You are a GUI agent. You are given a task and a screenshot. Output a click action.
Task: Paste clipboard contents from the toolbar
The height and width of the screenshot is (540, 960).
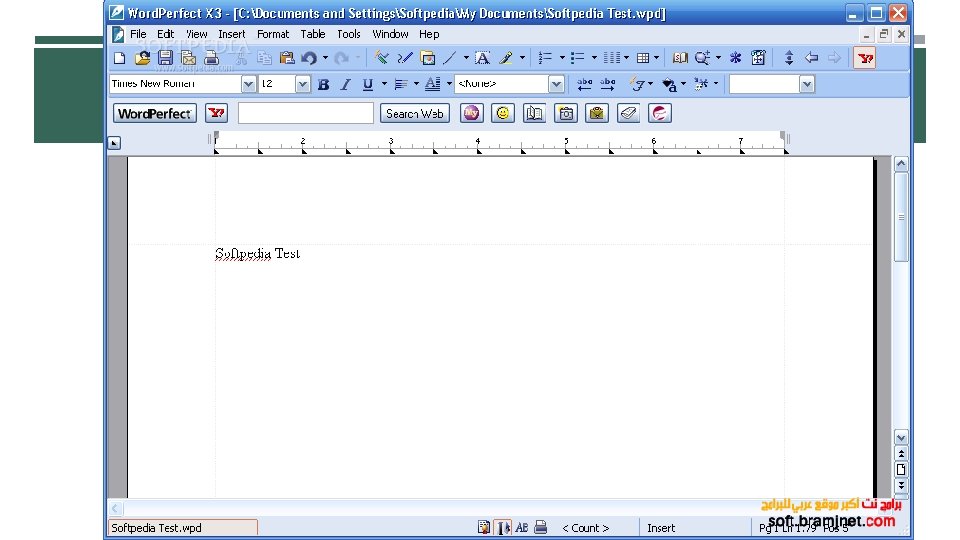287,58
